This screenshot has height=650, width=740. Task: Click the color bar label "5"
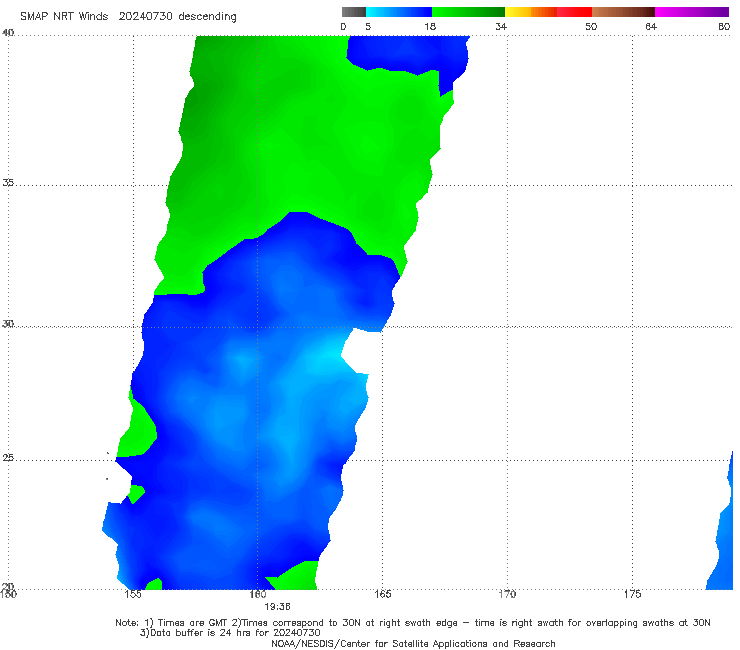tap(368, 27)
